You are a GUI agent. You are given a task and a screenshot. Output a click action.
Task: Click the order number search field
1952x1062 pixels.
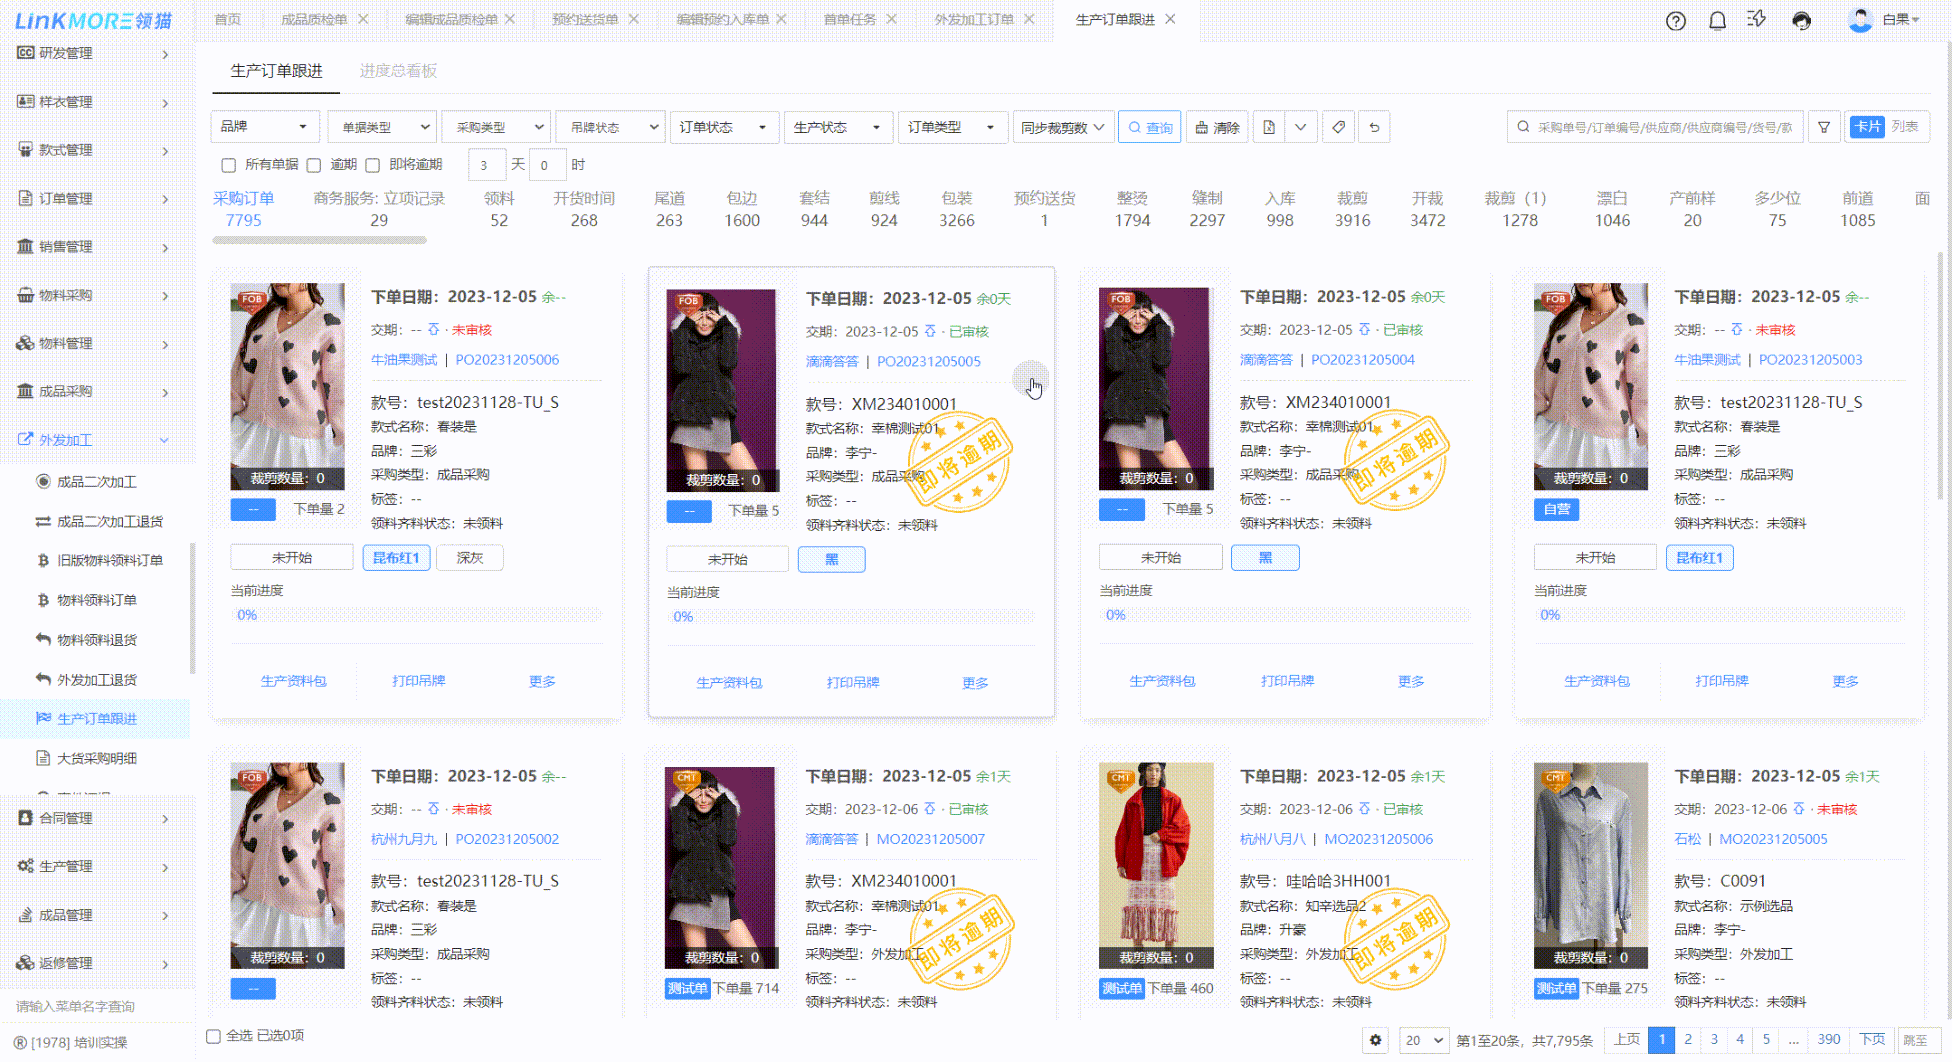click(x=1664, y=127)
